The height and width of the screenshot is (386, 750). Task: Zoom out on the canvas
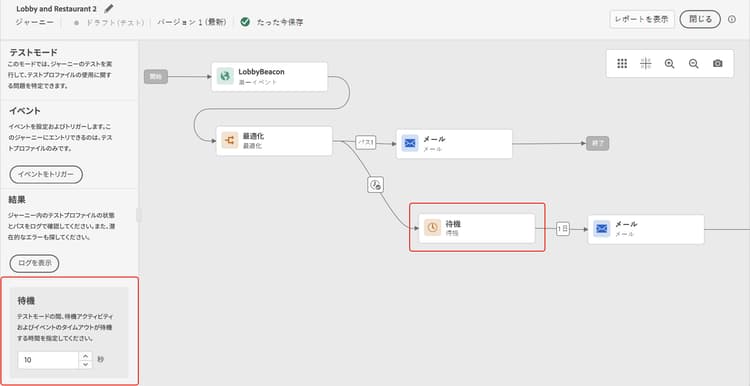tap(694, 64)
